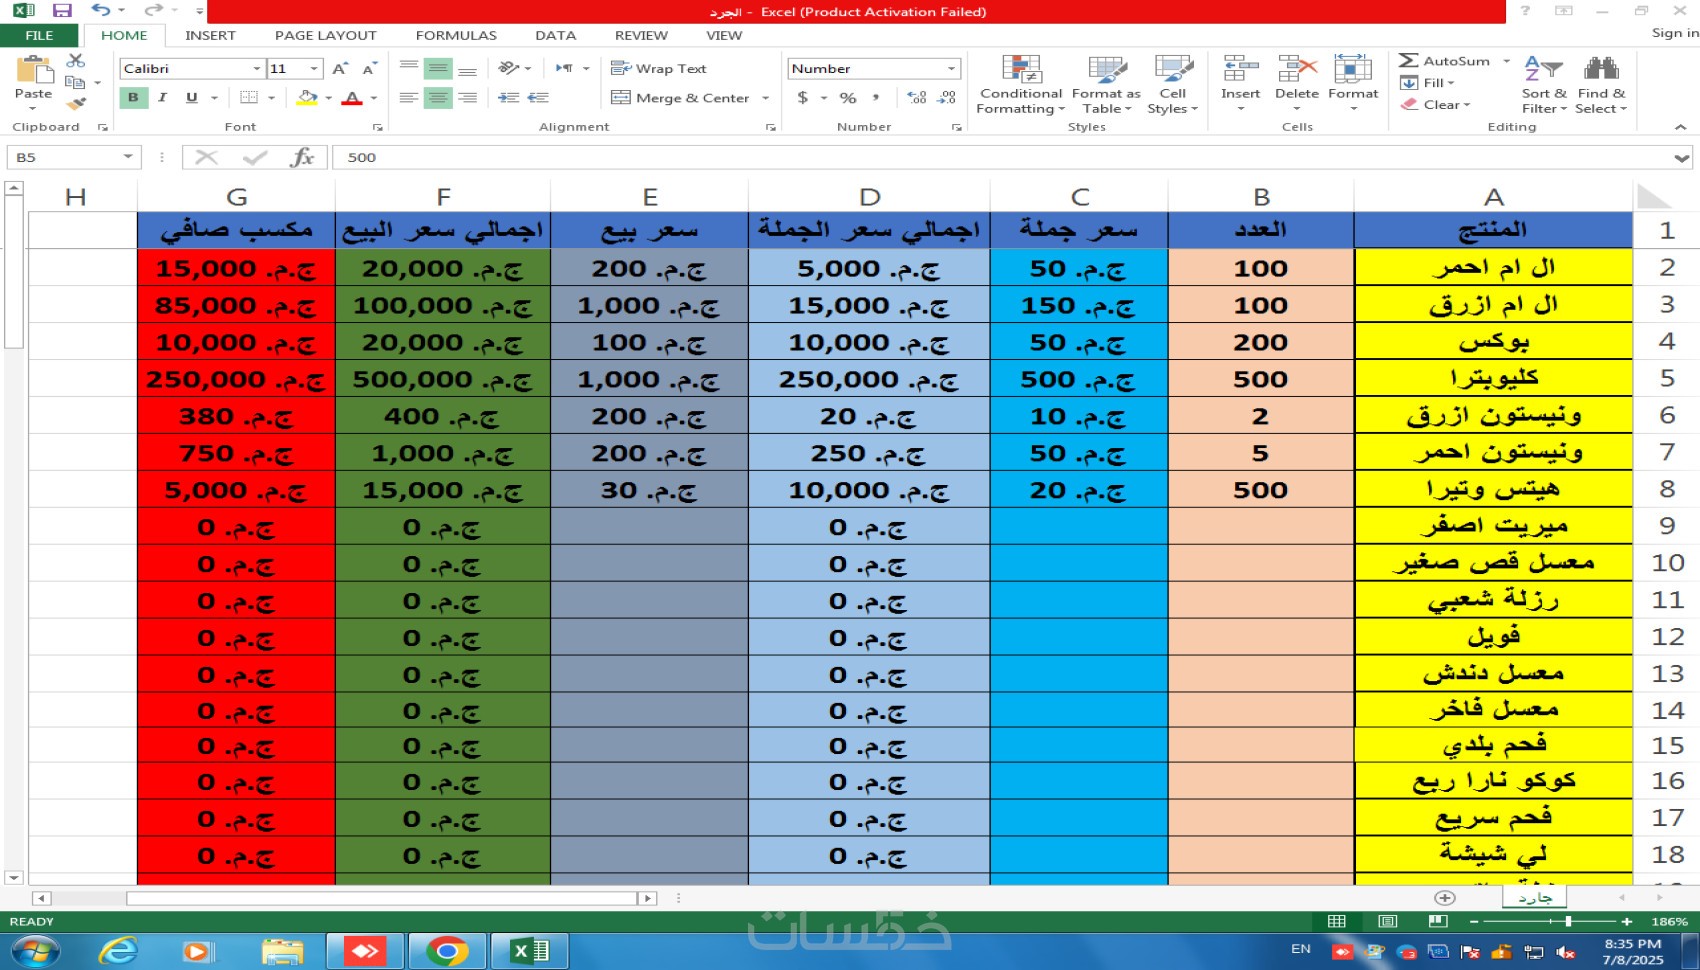Click the Increase Font Size icon
The width and height of the screenshot is (1700, 970).
point(340,69)
